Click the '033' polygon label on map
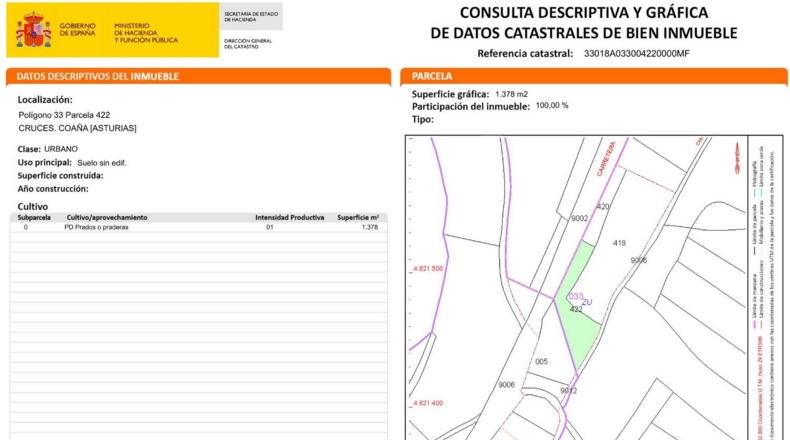This screenshot has height=440, width=790. coord(575,296)
